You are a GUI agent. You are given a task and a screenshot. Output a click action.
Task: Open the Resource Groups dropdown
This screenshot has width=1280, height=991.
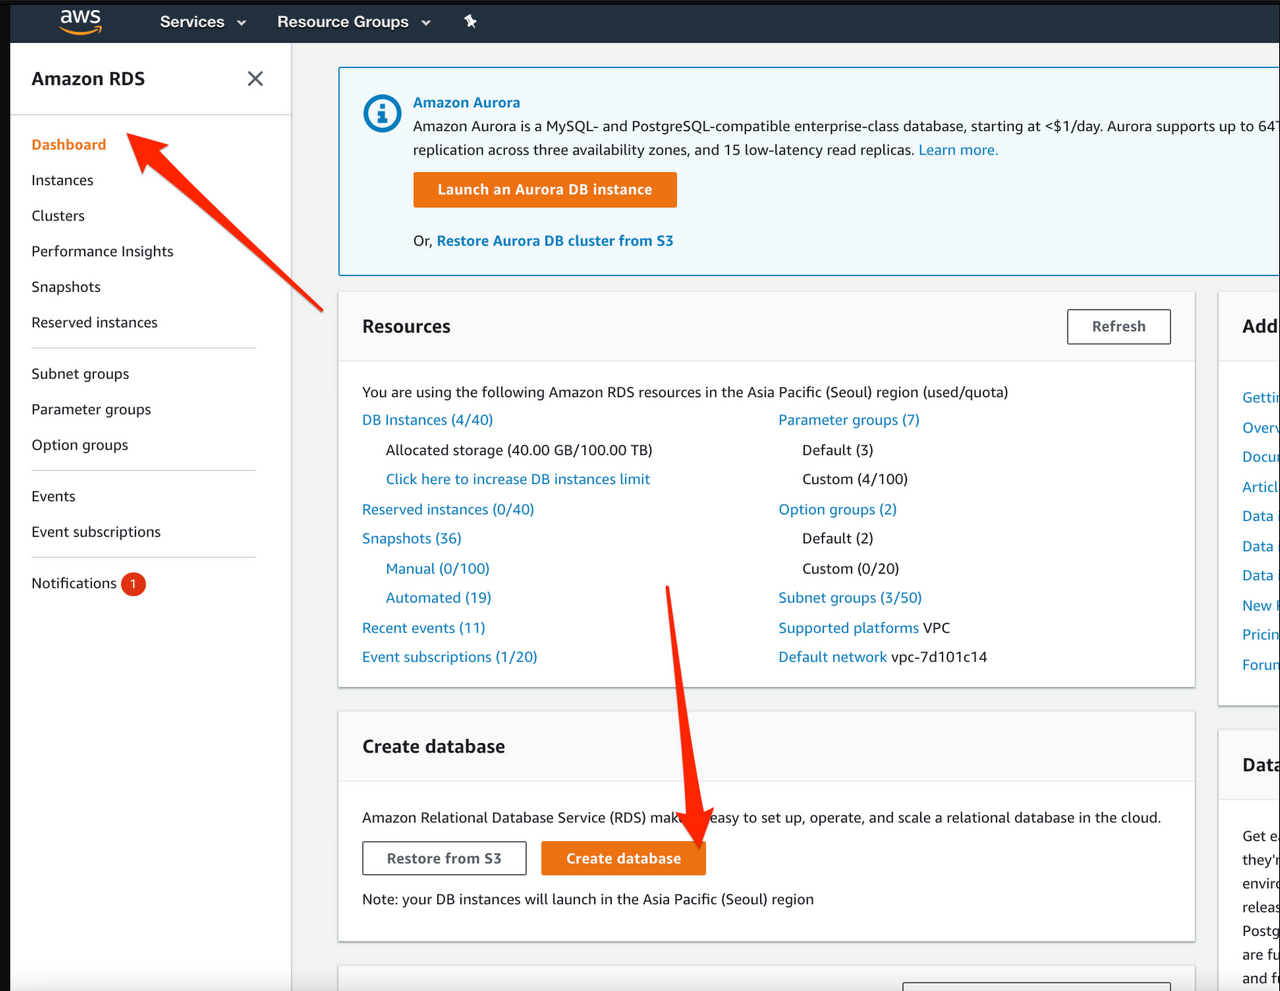[x=354, y=21]
